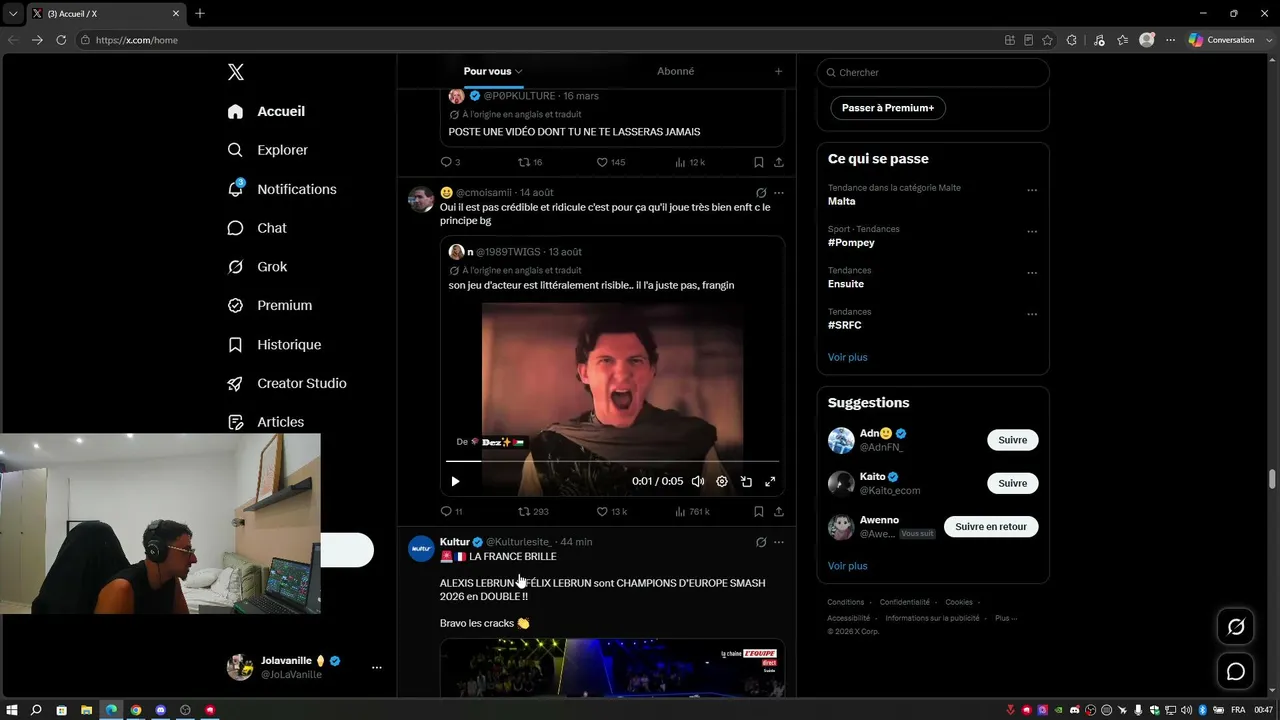Open more options for the Ensuite trend
The image size is (1280, 720).
[x=1032, y=272]
